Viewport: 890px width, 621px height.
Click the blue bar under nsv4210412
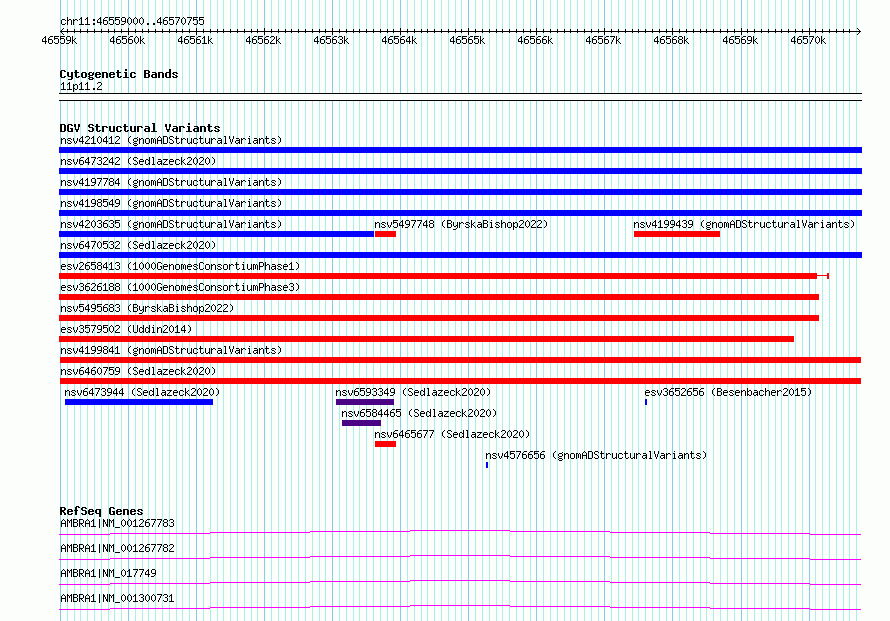point(460,150)
